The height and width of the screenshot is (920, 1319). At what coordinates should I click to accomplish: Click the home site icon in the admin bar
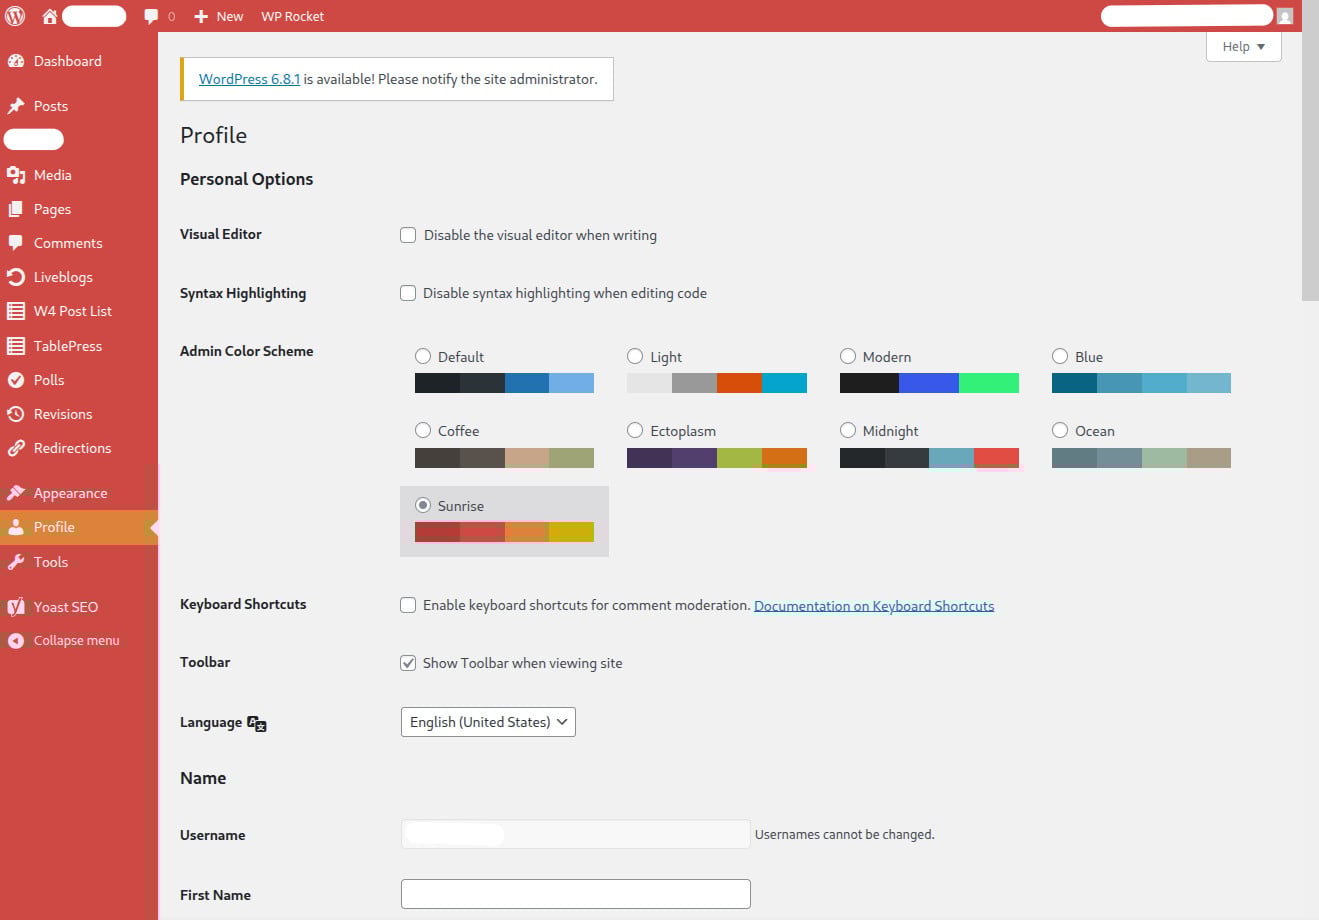pos(49,16)
